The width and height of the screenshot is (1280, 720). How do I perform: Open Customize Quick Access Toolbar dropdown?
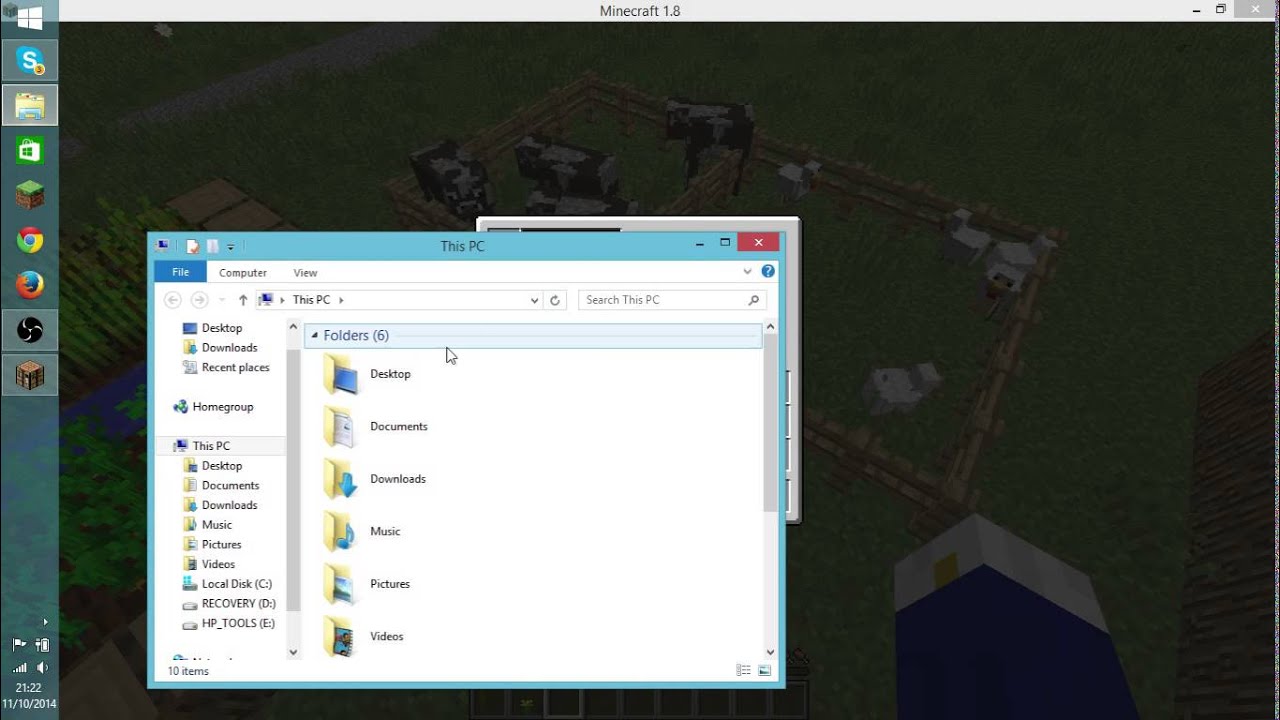click(231, 247)
